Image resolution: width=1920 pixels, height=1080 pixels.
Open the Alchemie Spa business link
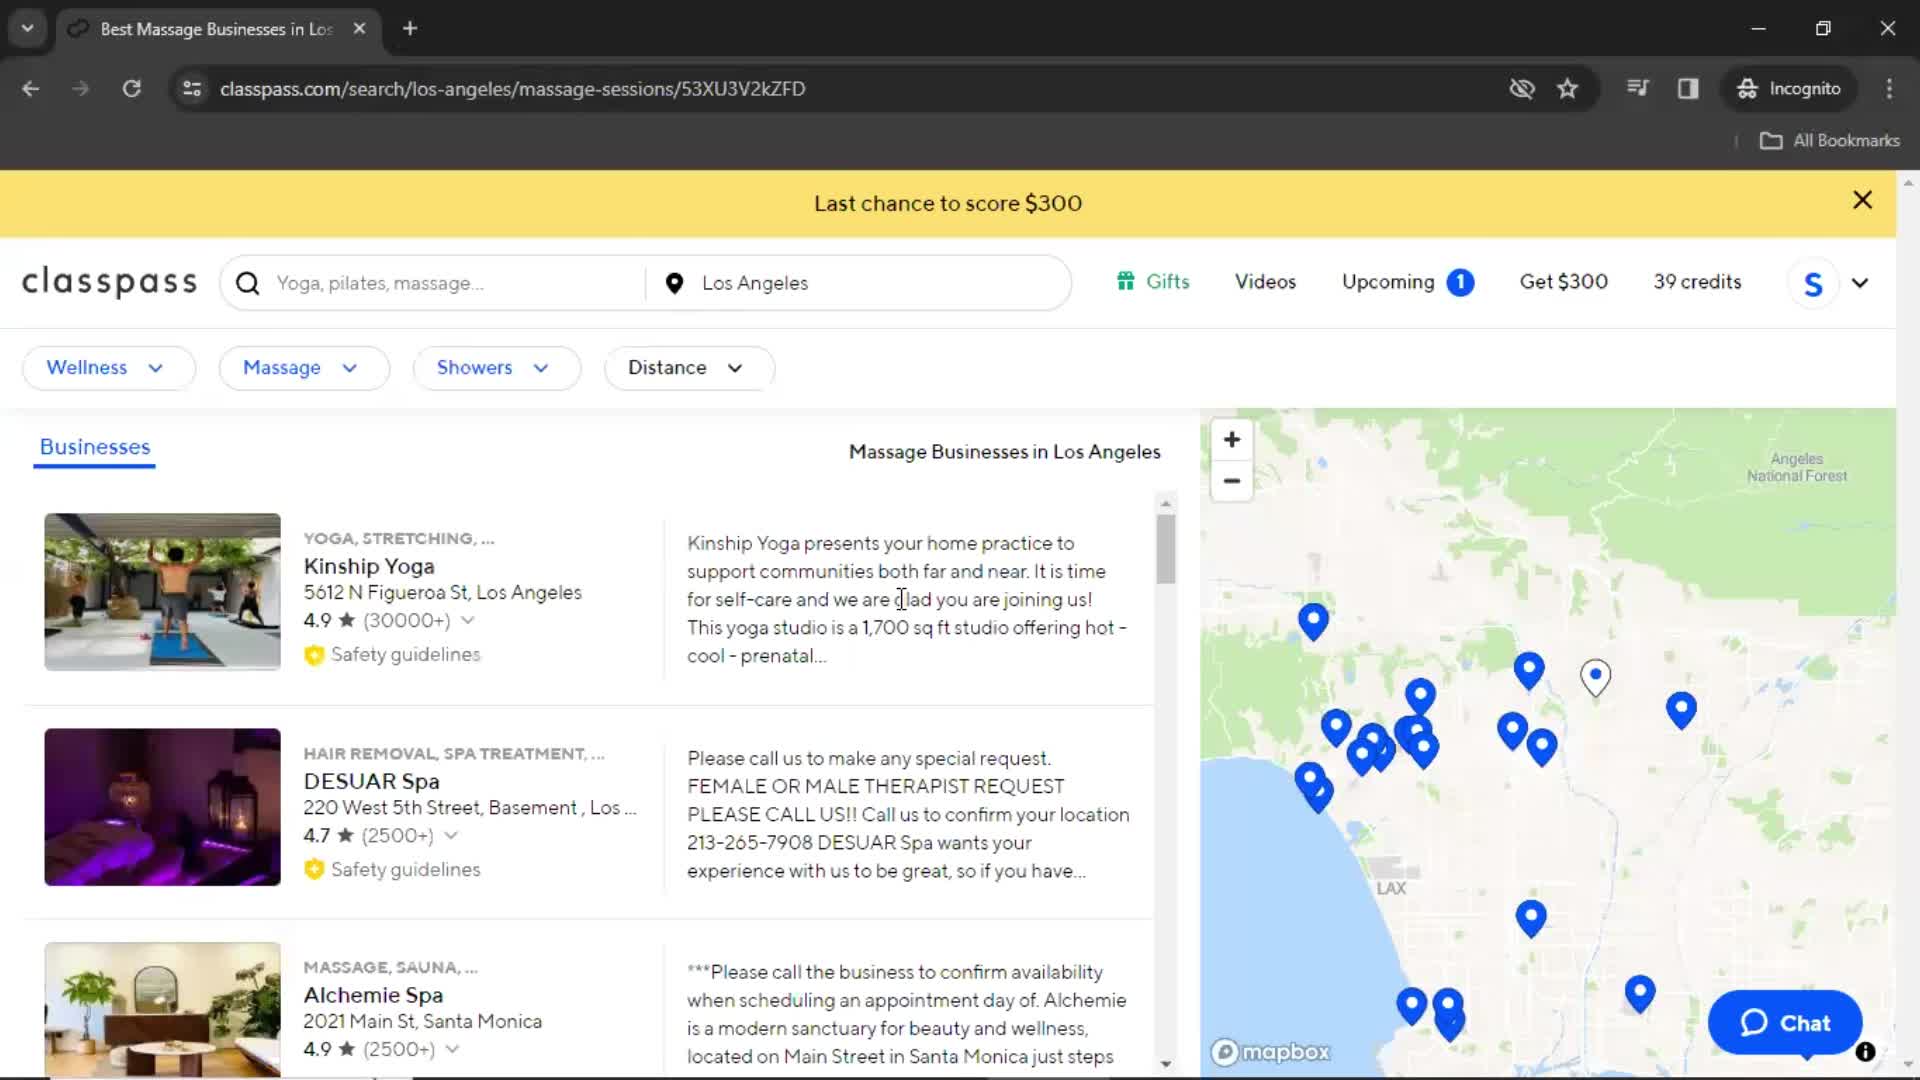click(373, 995)
